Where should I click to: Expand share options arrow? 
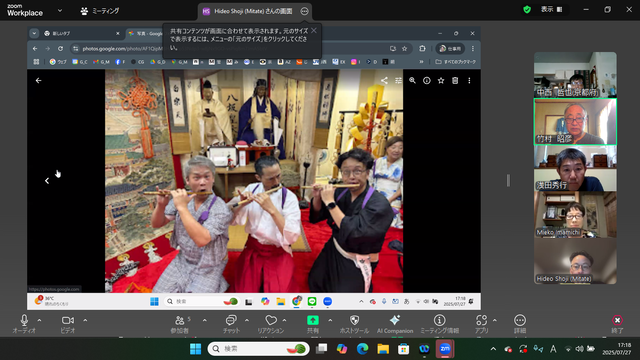click(330, 320)
